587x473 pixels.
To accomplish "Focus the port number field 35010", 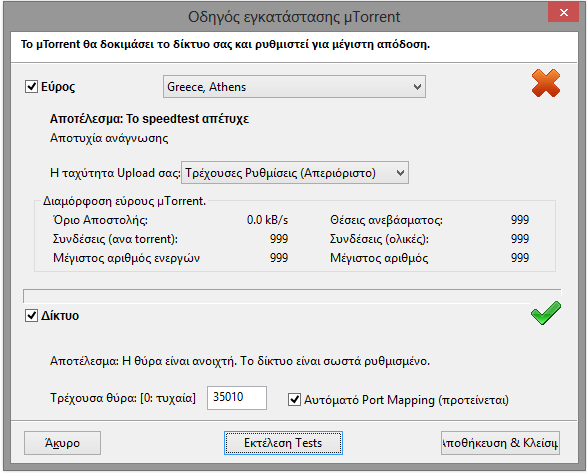I will pos(237,398).
